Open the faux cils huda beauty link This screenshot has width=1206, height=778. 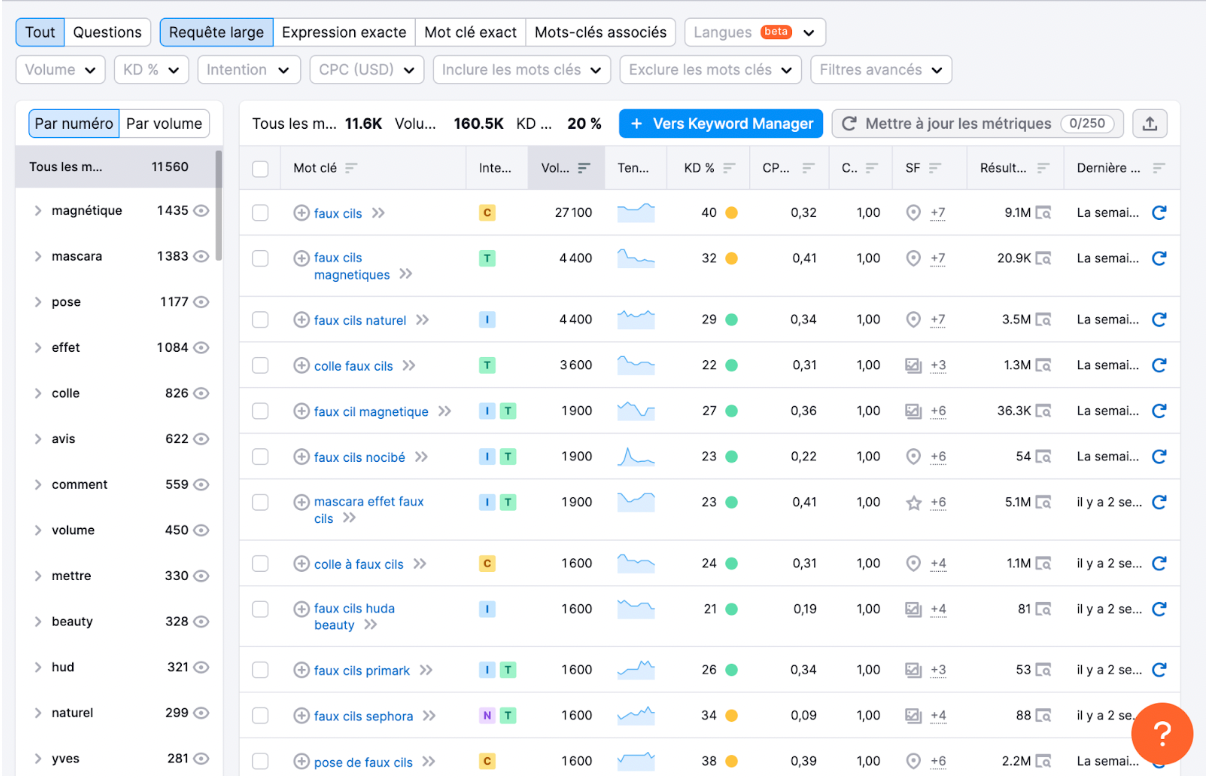(x=354, y=616)
